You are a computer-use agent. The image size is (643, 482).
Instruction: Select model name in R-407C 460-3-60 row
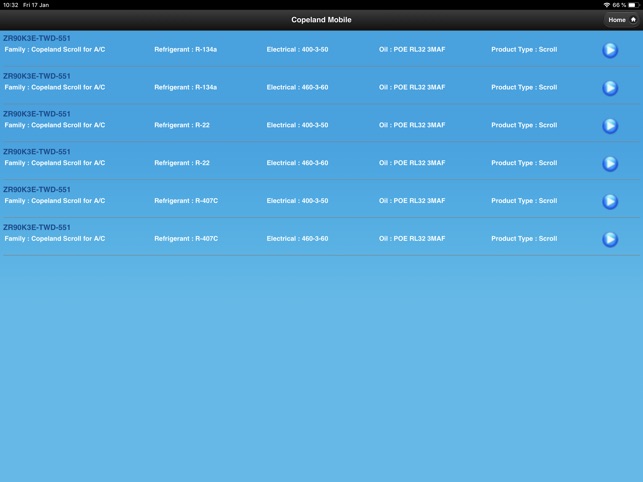click(37, 227)
